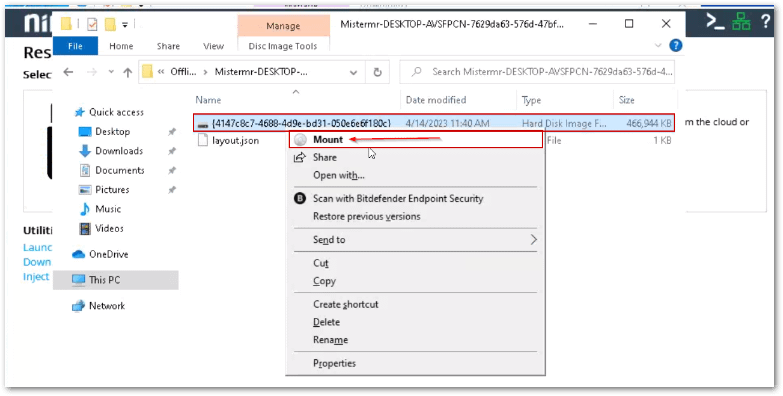
Task: Click the Inject link in the background Utilities list
Action: pos(36,277)
